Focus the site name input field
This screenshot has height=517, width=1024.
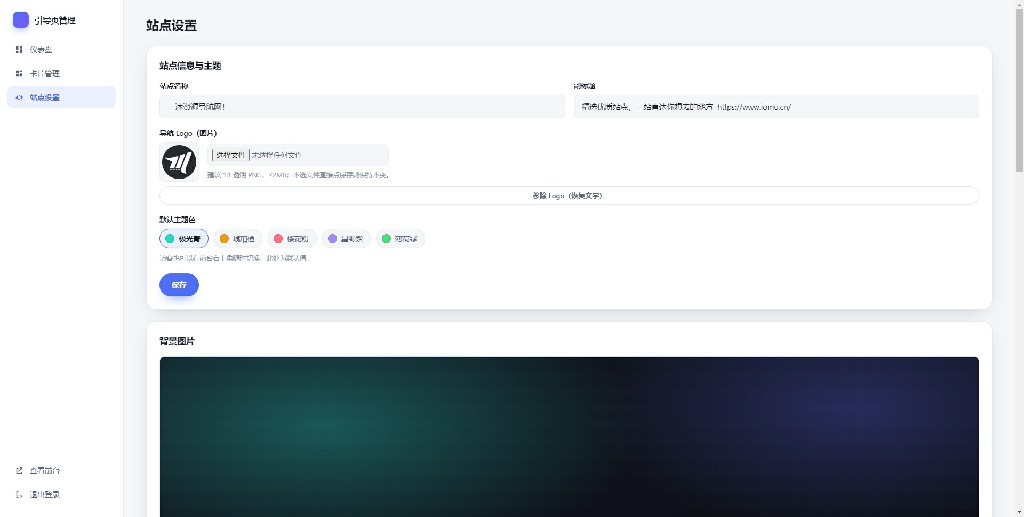[x=362, y=106]
